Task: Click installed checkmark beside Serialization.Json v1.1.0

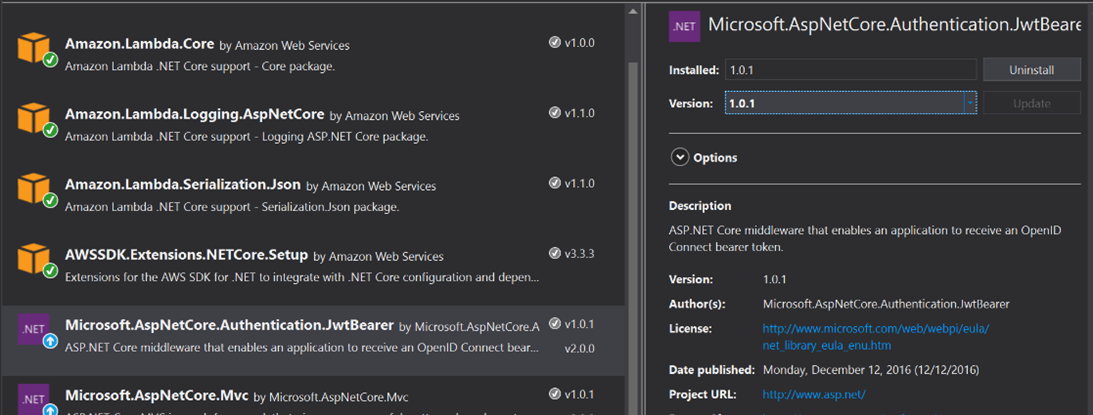Action: (x=555, y=183)
